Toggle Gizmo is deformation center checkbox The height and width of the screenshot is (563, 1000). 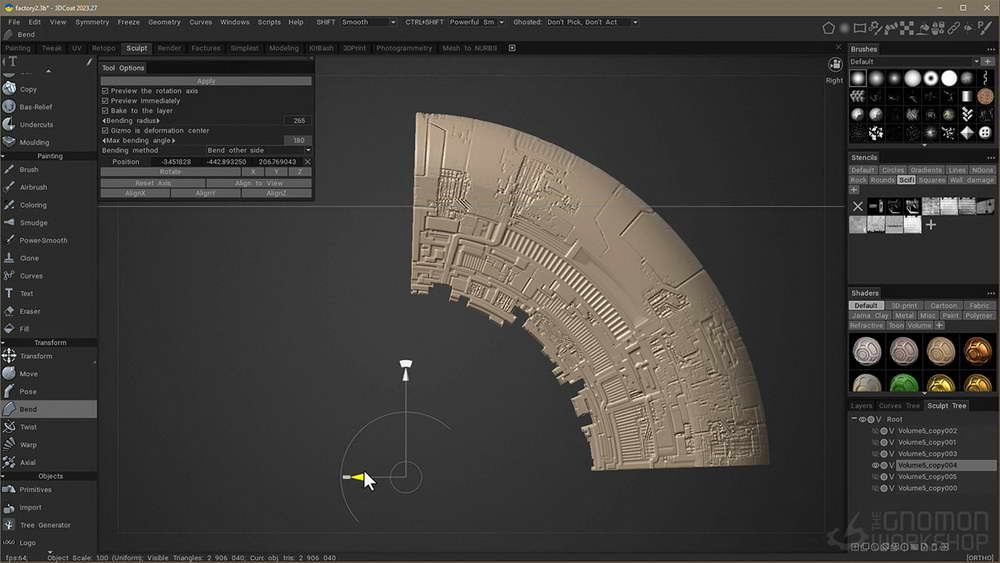105,131
